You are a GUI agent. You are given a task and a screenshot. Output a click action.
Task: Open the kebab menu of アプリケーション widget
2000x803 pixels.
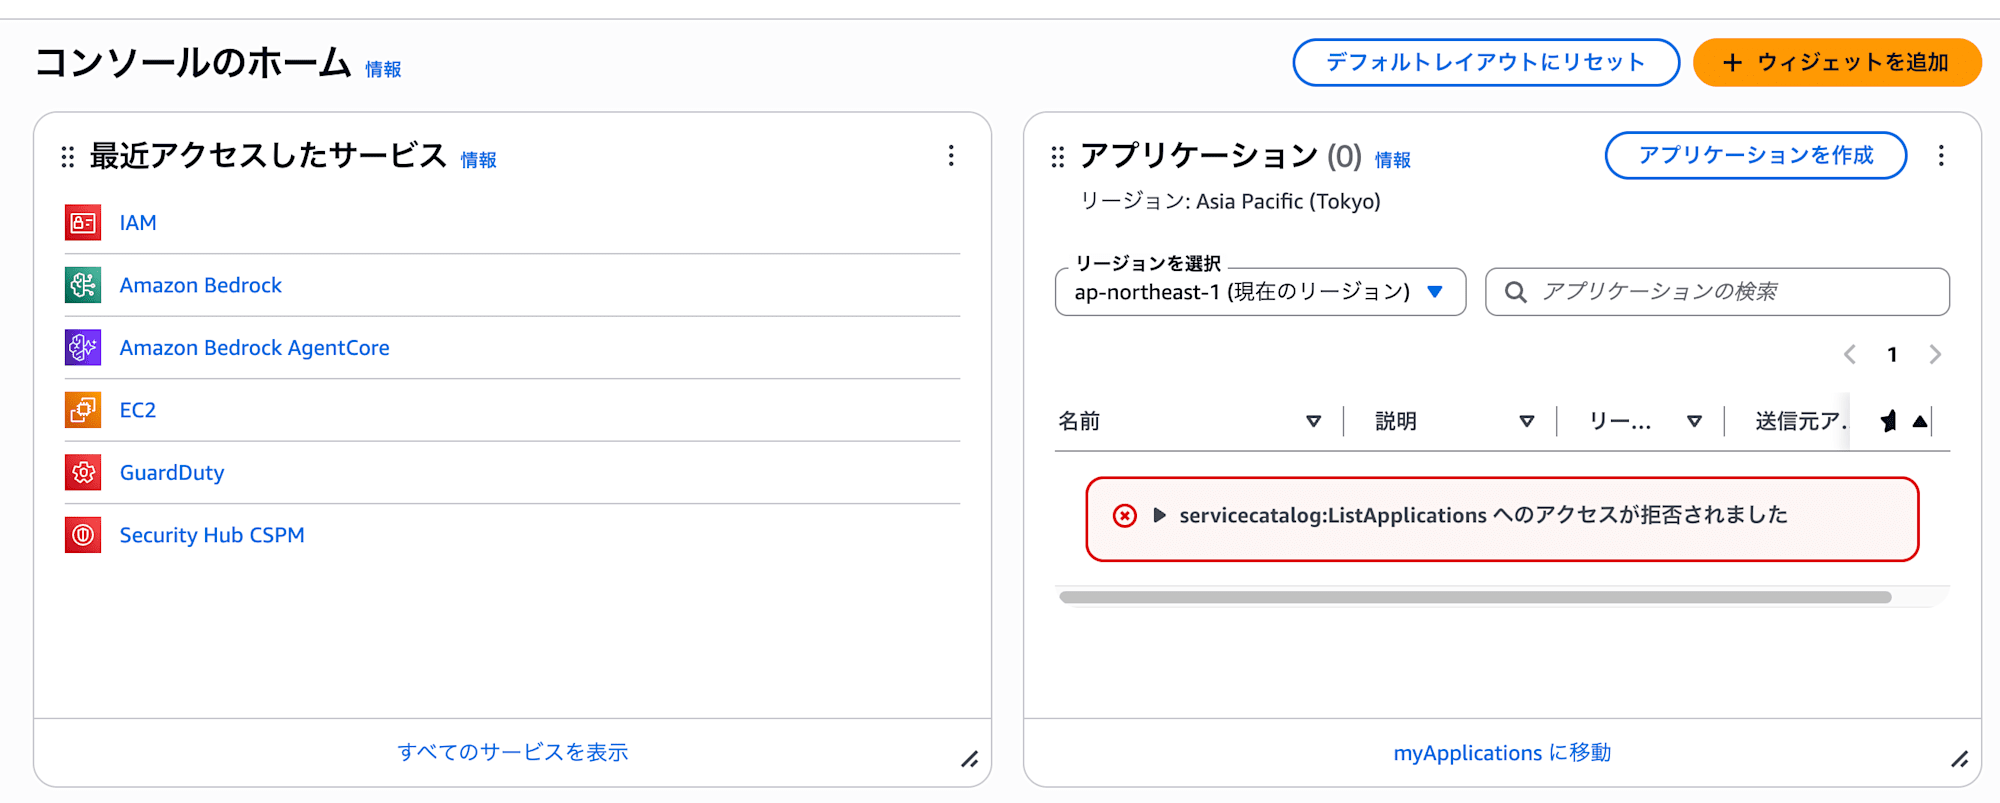pyautogui.click(x=1941, y=155)
